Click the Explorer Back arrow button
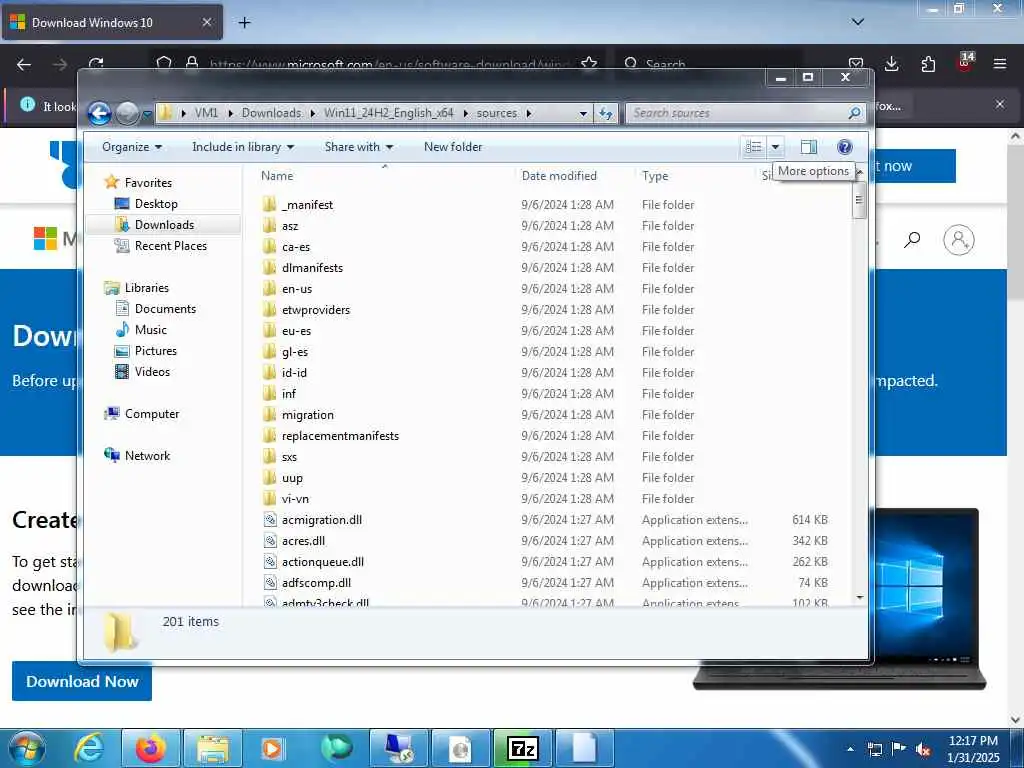The width and height of the screenshot is (1024, 768). tap(99, 114)
